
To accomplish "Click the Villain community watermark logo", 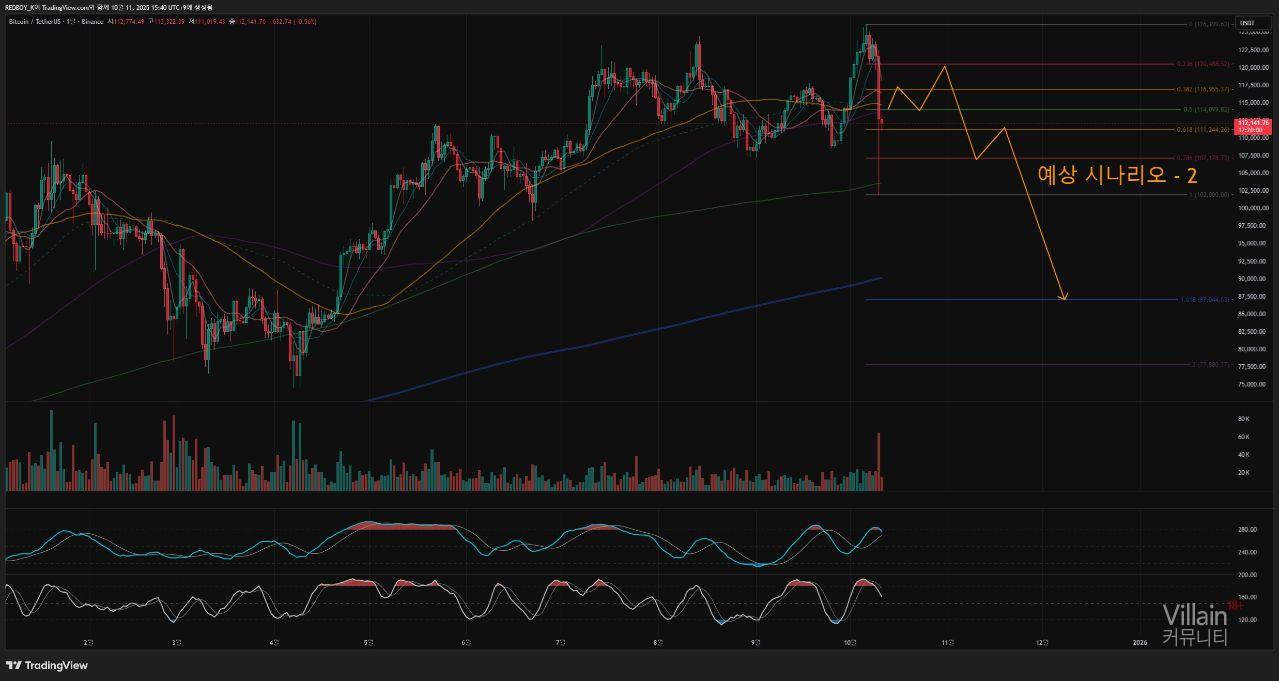I will point(1194,625).
